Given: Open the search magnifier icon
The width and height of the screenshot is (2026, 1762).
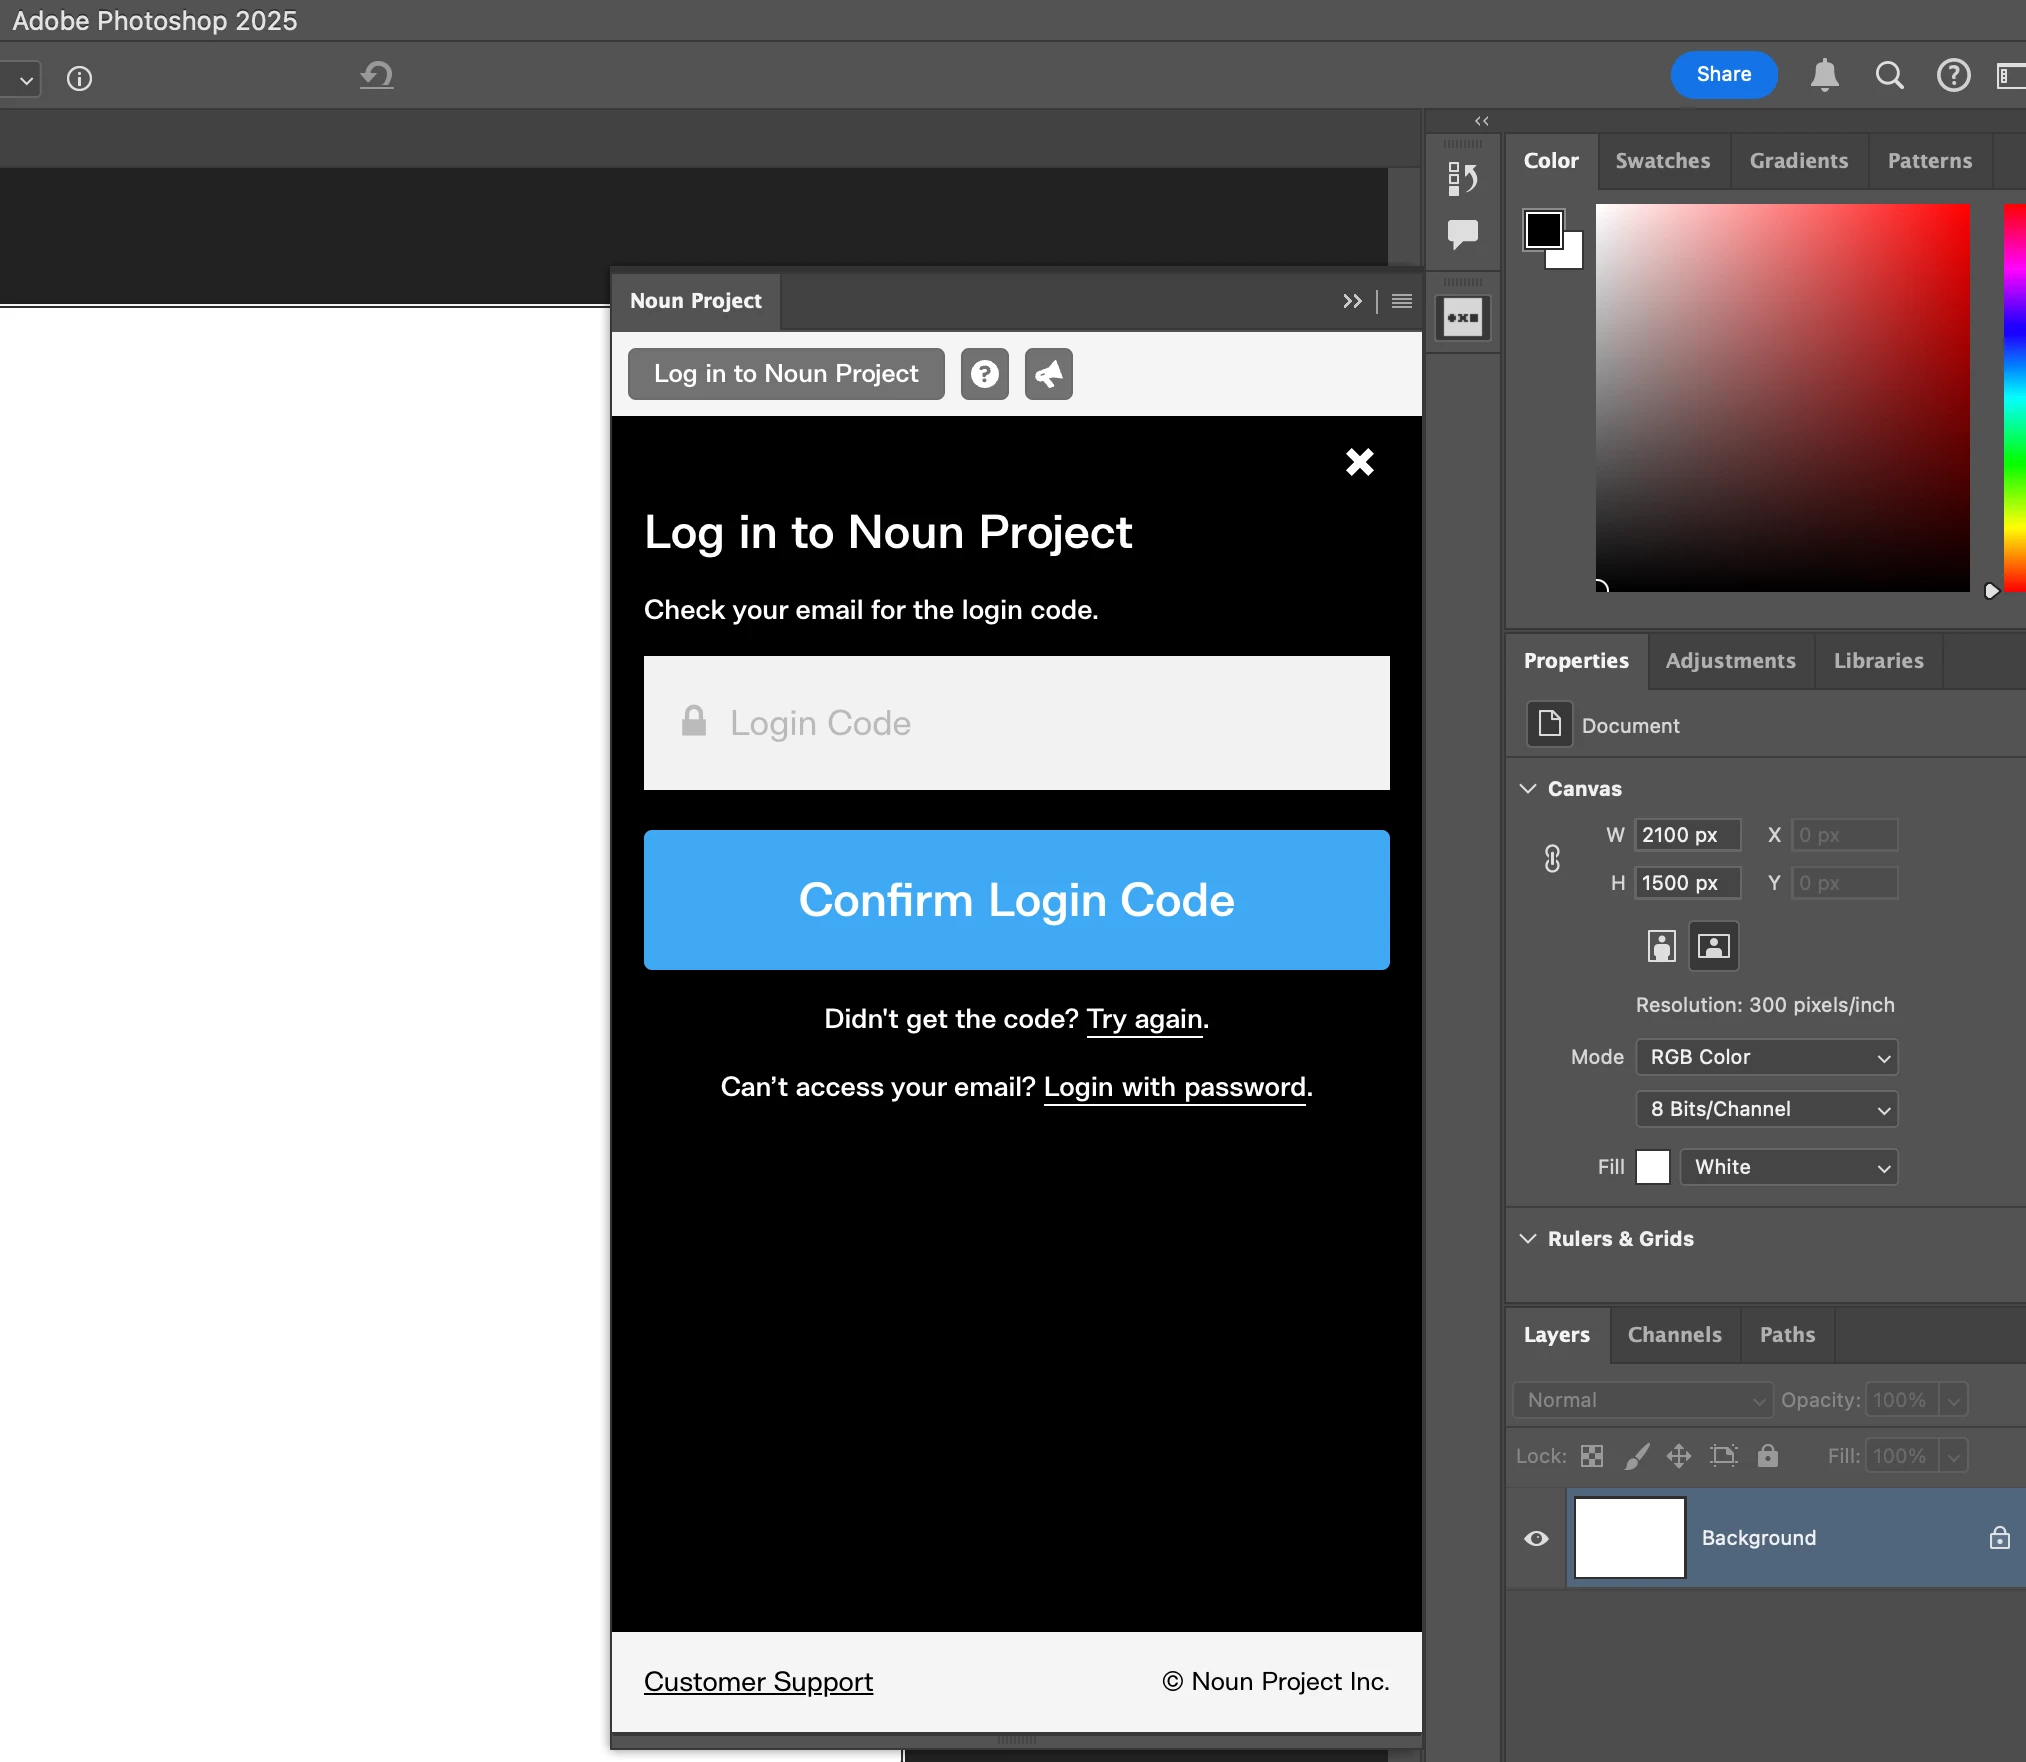Looking at the screenshot, I should pos(1889,75).
